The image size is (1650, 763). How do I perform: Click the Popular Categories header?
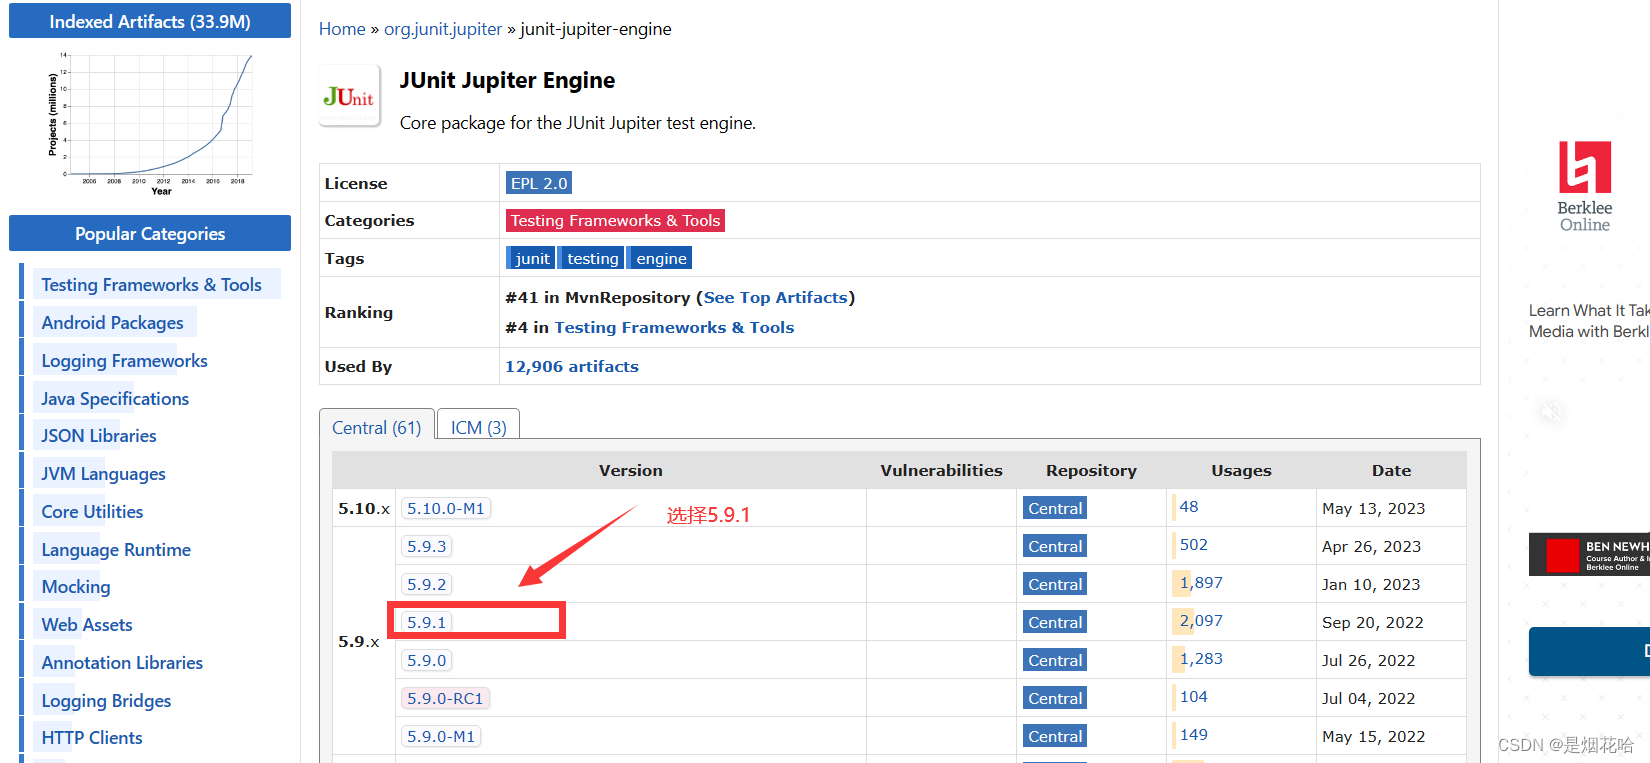click(150, 233)
